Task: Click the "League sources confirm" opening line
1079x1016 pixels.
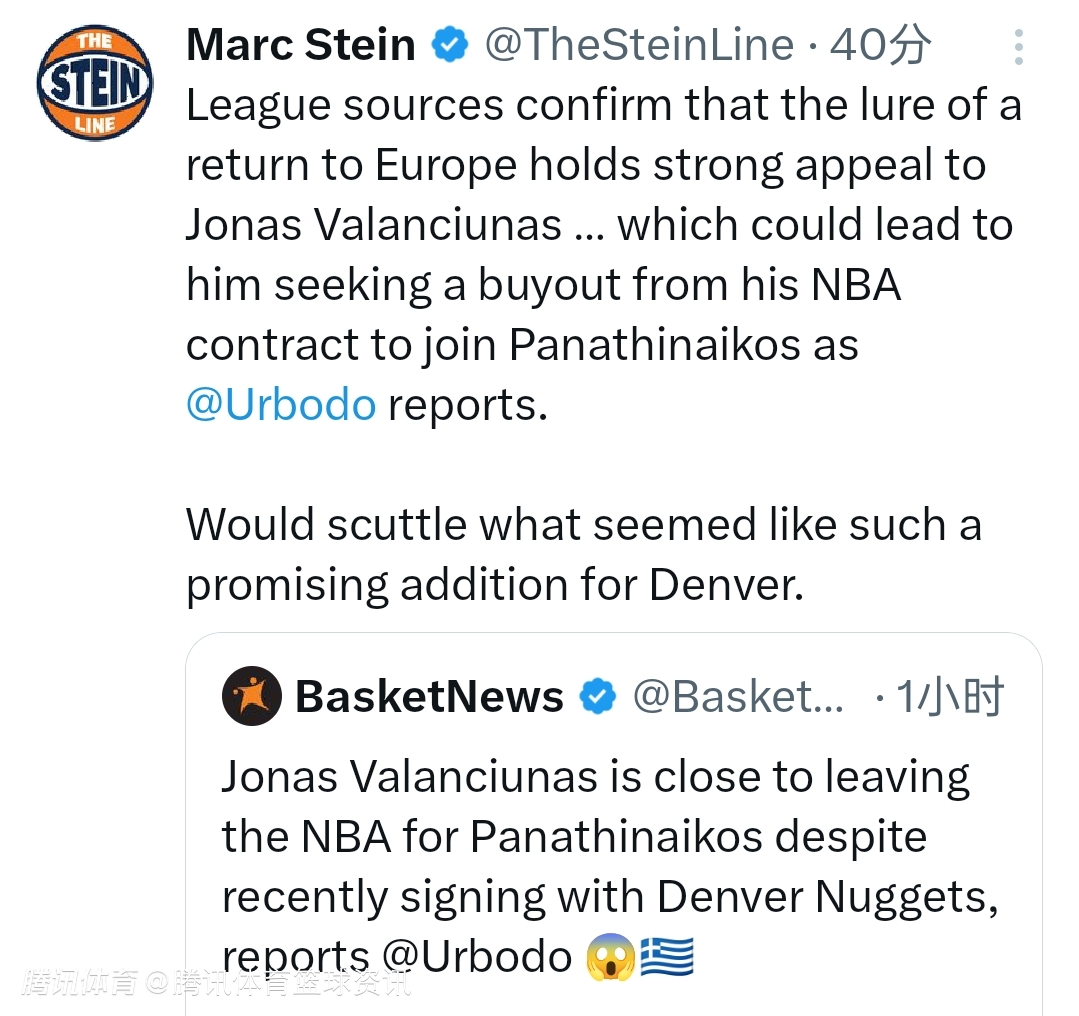Action: 603,106
